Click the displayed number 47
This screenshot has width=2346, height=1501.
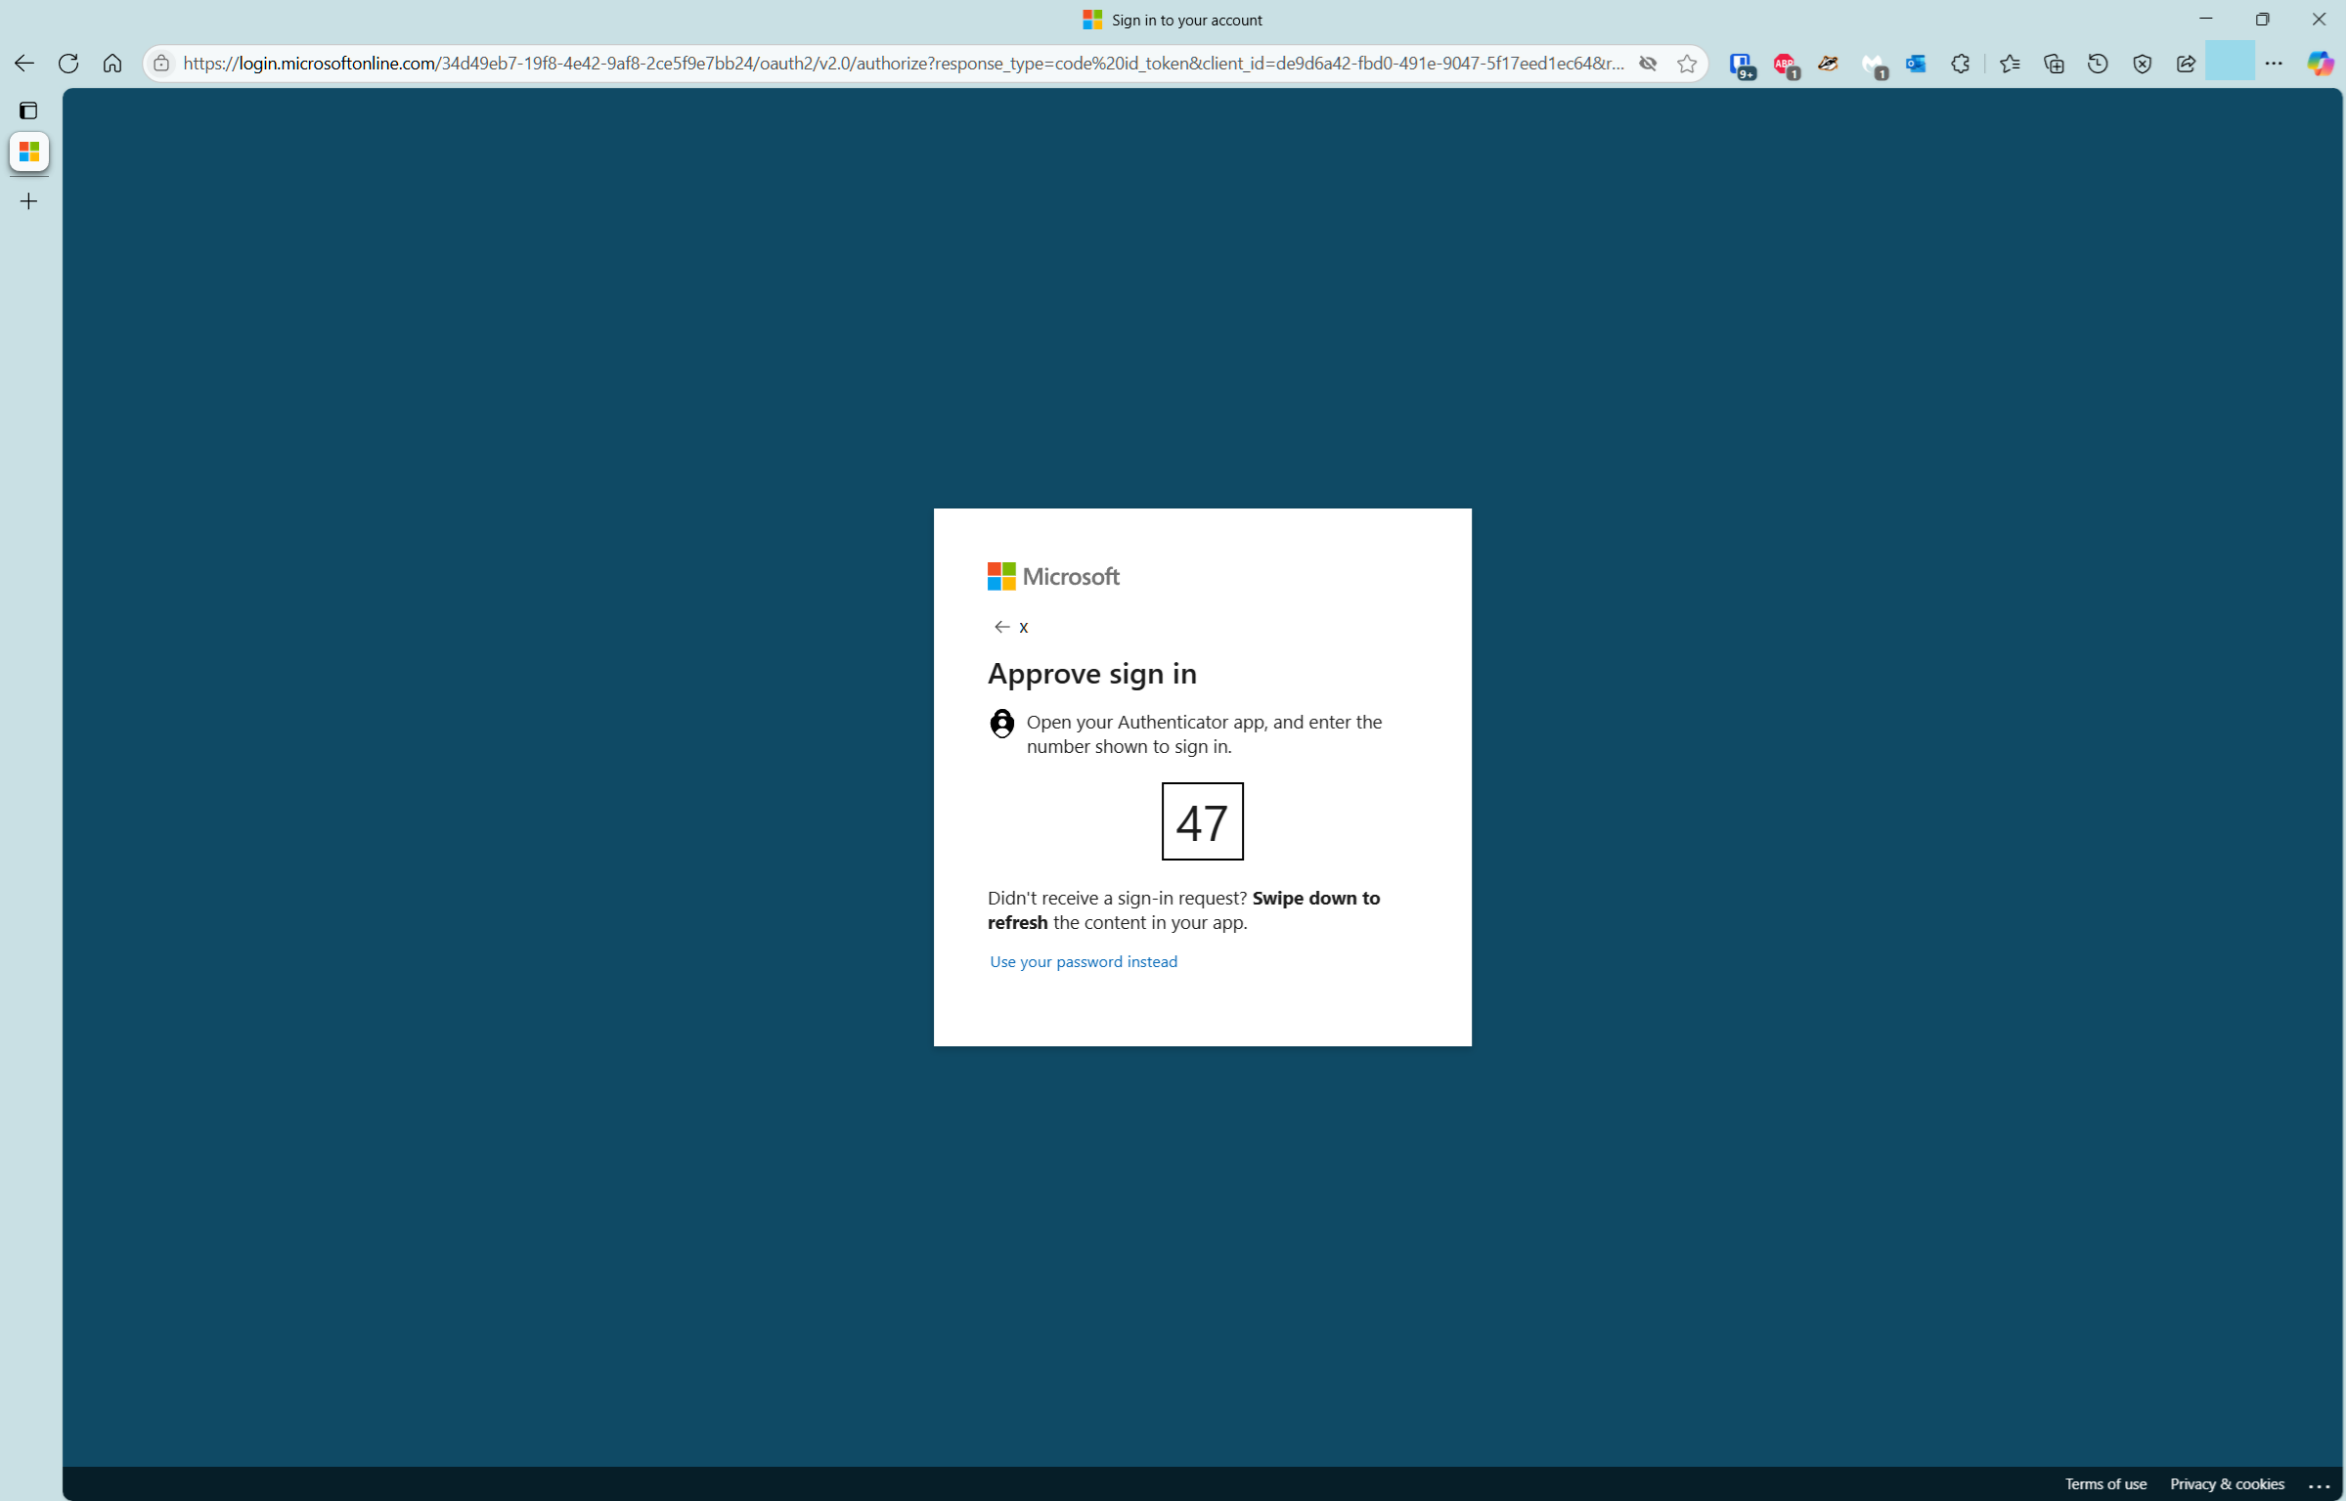click(1202, 822)
